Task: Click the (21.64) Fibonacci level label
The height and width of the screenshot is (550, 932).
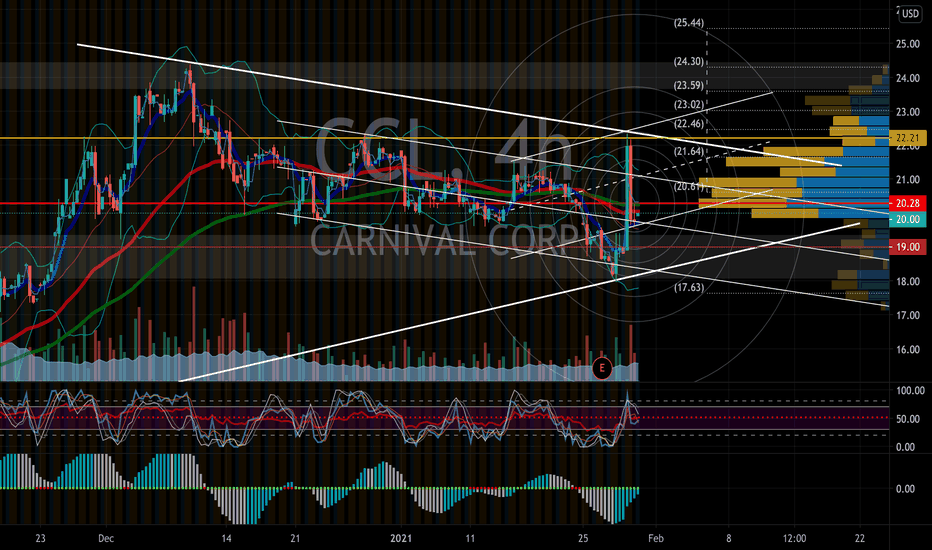Action: pos(689,152)
